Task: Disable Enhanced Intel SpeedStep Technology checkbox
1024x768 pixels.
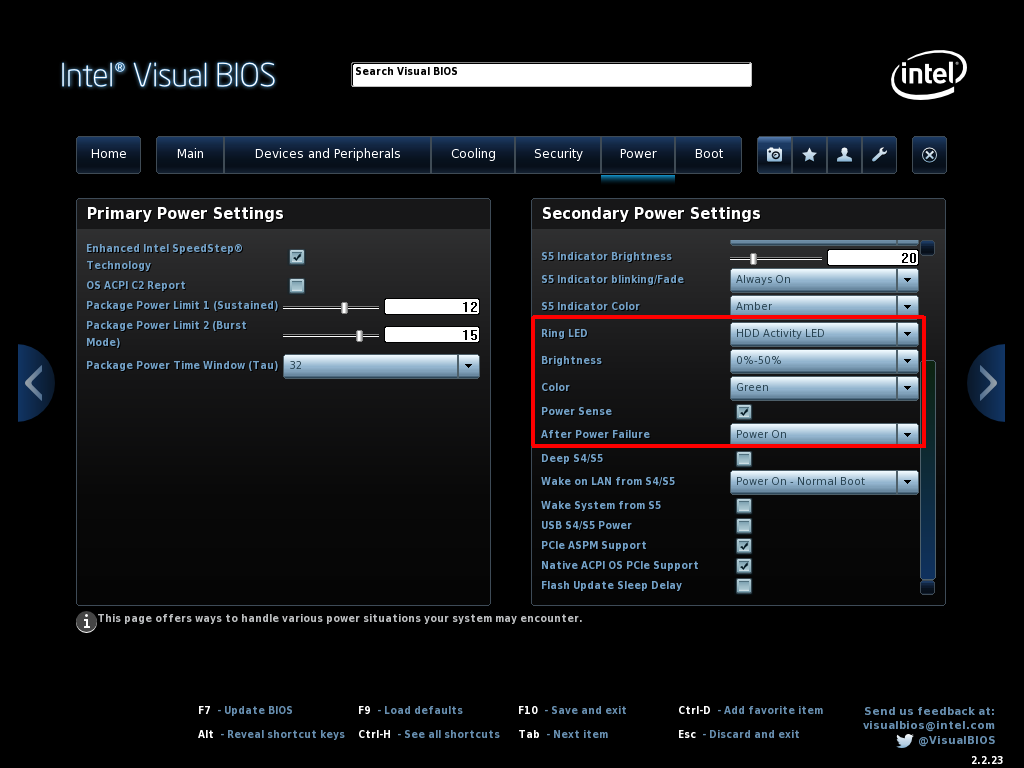Action: point(297,257)
